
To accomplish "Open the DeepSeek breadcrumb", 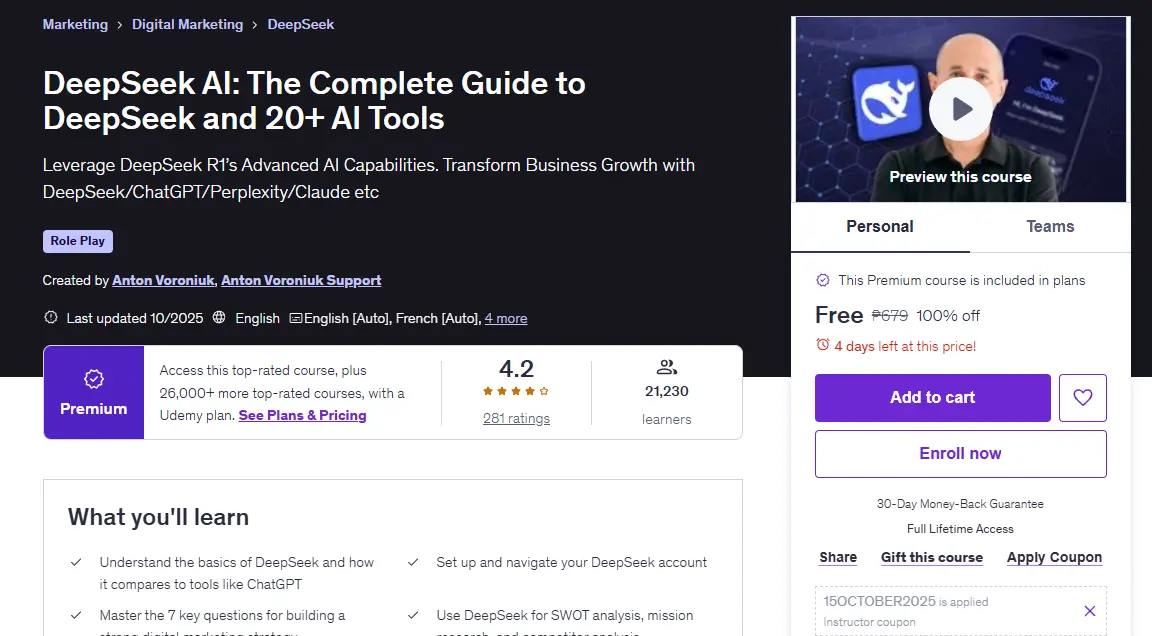I will pos(300,24).
